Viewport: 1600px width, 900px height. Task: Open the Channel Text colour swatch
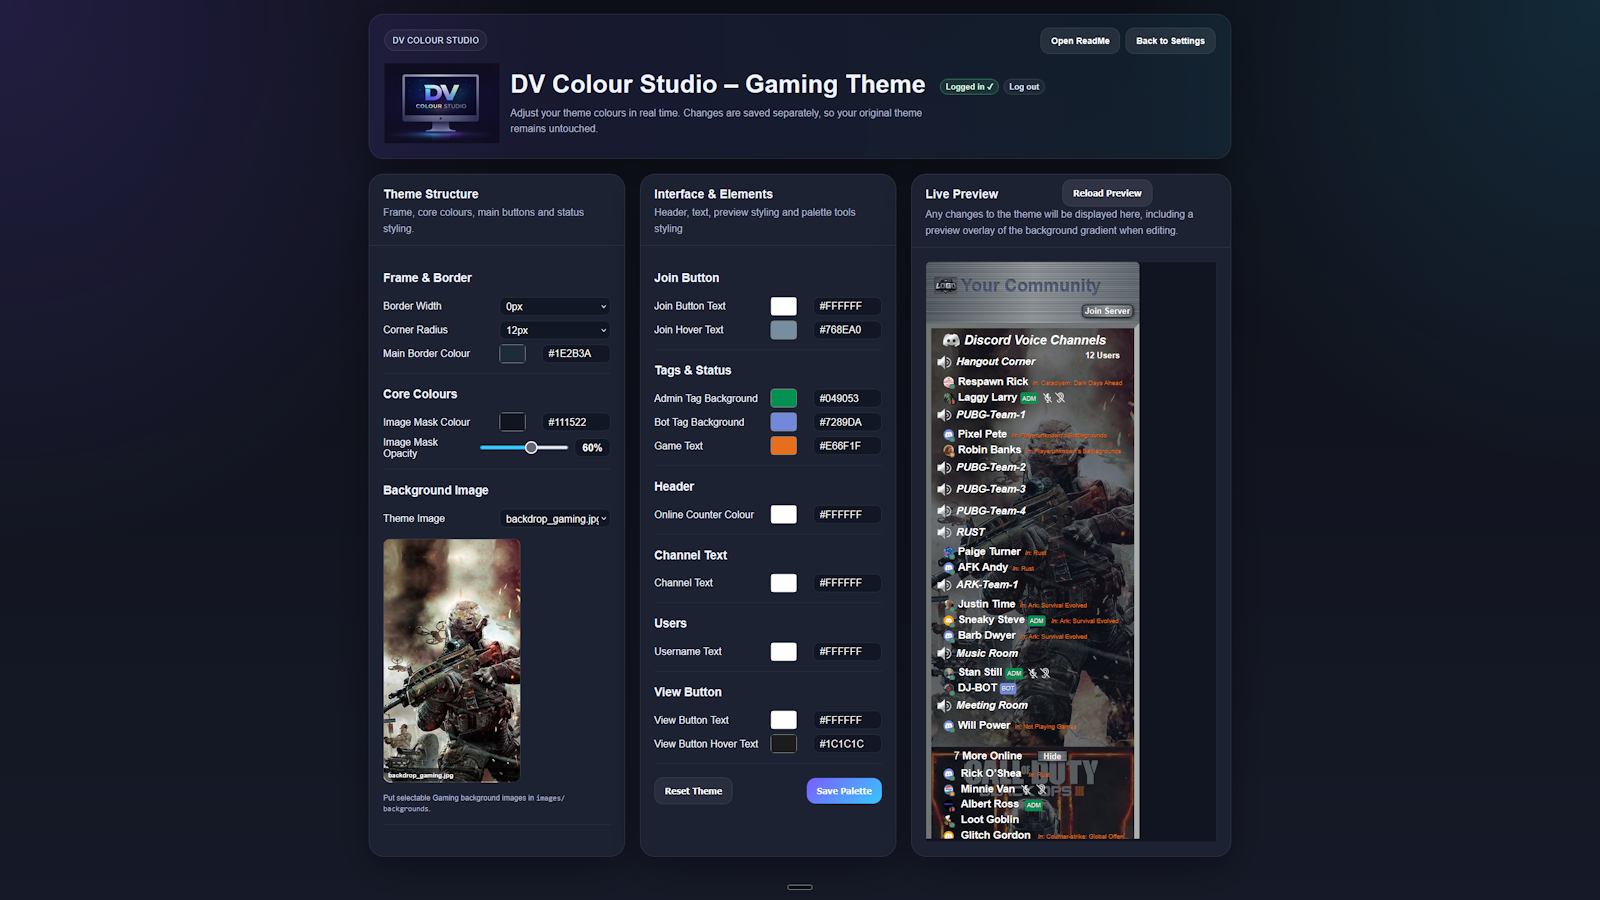point(784,583)
